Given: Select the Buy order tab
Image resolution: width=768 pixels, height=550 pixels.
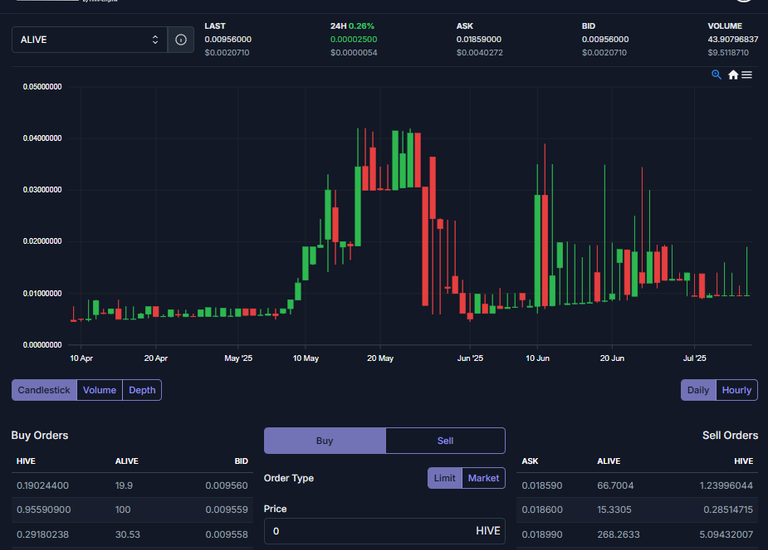Looking at the screenshot, I should (325, 440).
